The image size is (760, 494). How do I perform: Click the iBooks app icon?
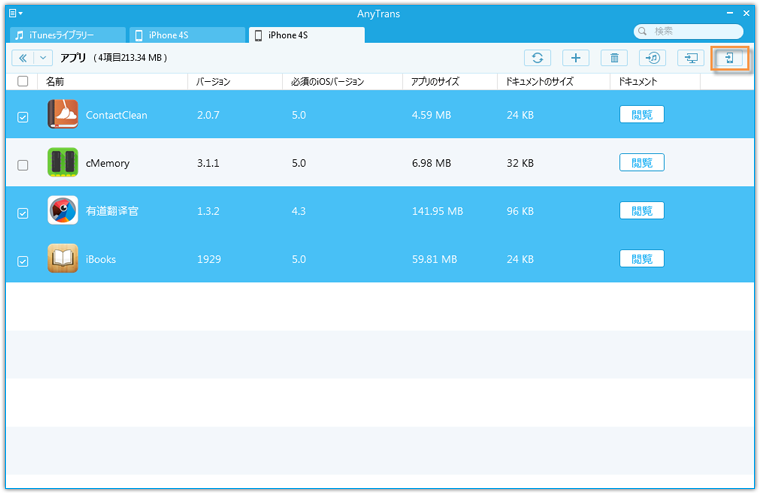[63, 258]
